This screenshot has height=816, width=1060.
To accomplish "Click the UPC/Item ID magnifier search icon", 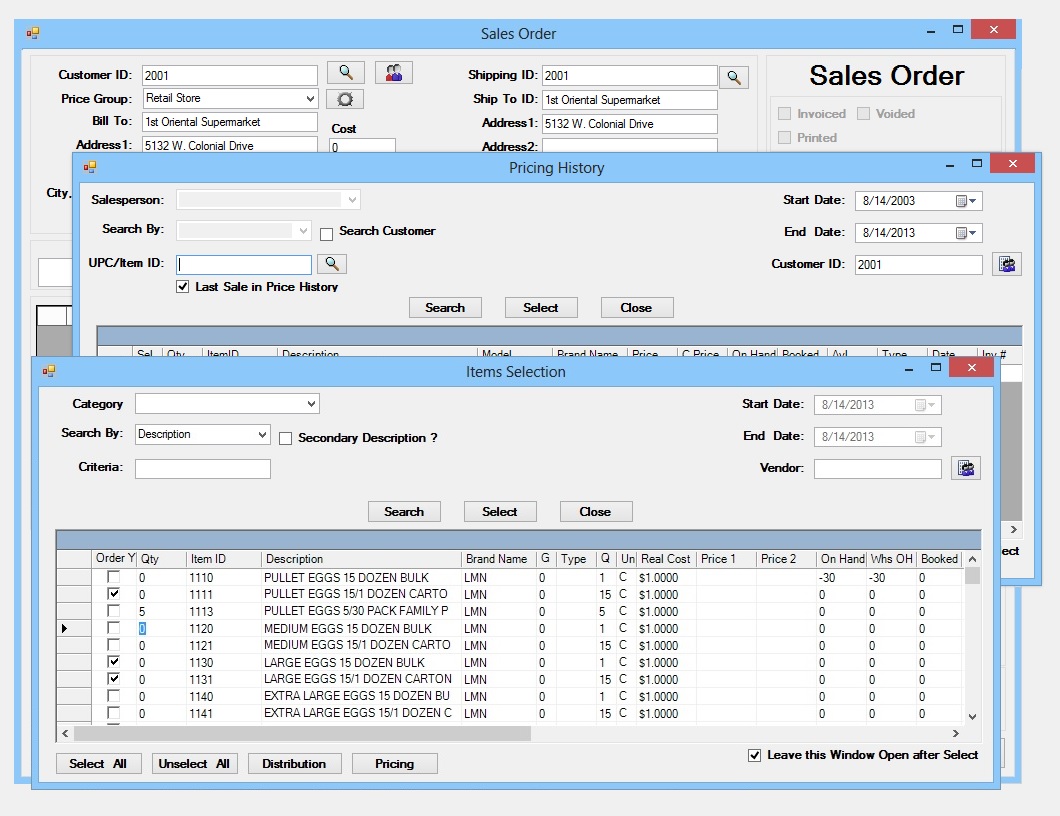I will pos(332,264).
